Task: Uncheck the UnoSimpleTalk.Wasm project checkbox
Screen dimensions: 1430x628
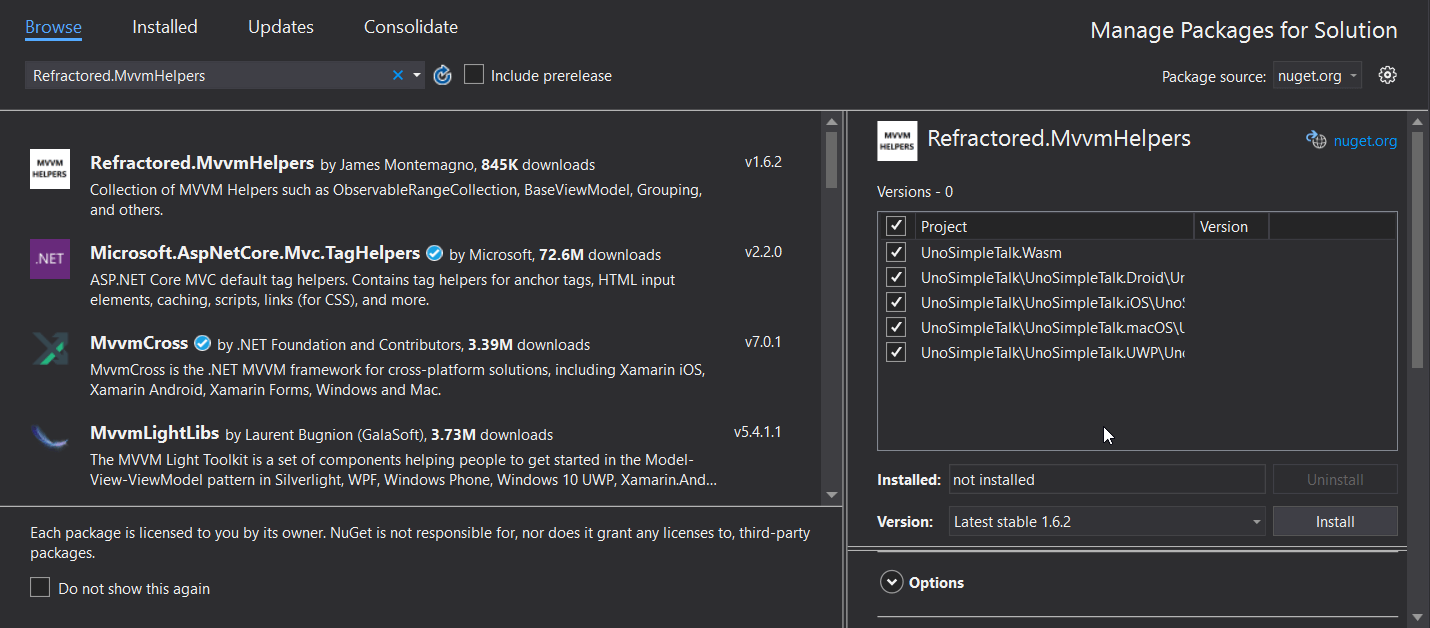Action: pyautogui.click(x=896, y=253)
